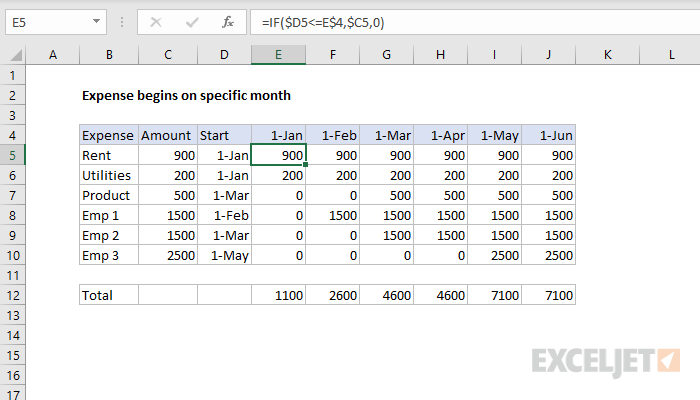
Task: Click the '1-Feb' column header cell
Action: 333,135
